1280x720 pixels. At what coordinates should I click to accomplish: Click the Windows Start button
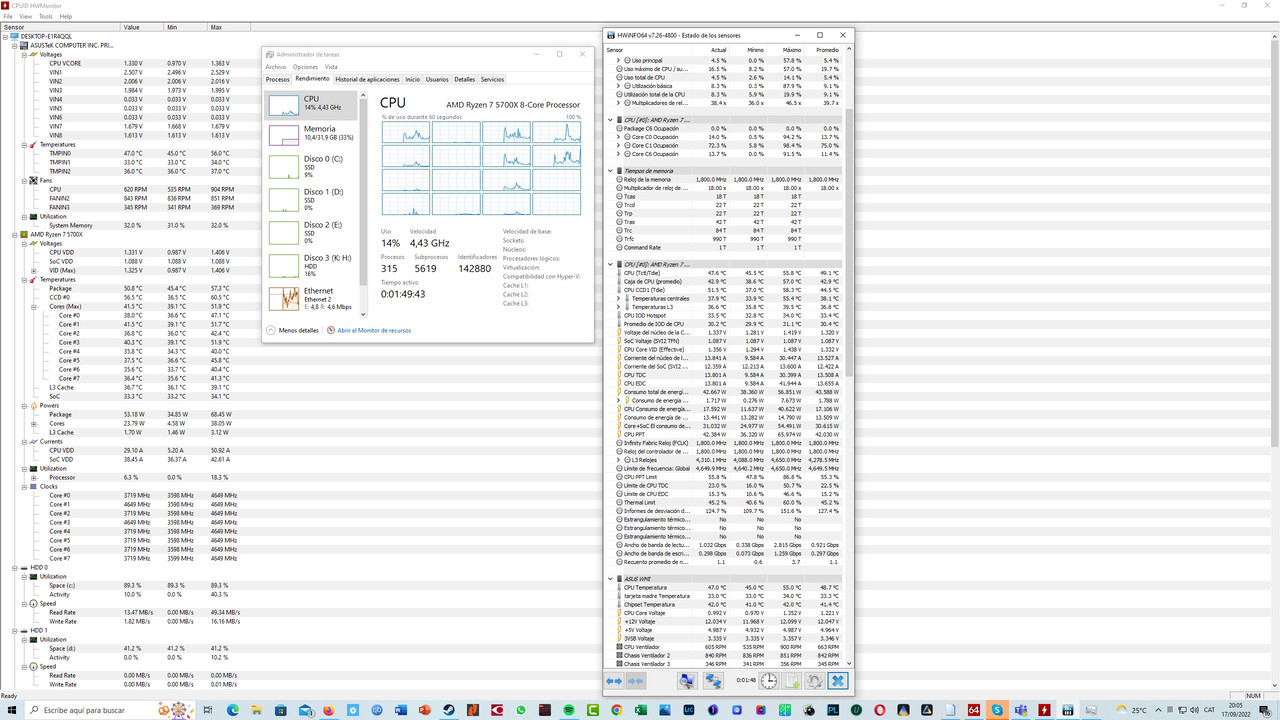[11, 710]
